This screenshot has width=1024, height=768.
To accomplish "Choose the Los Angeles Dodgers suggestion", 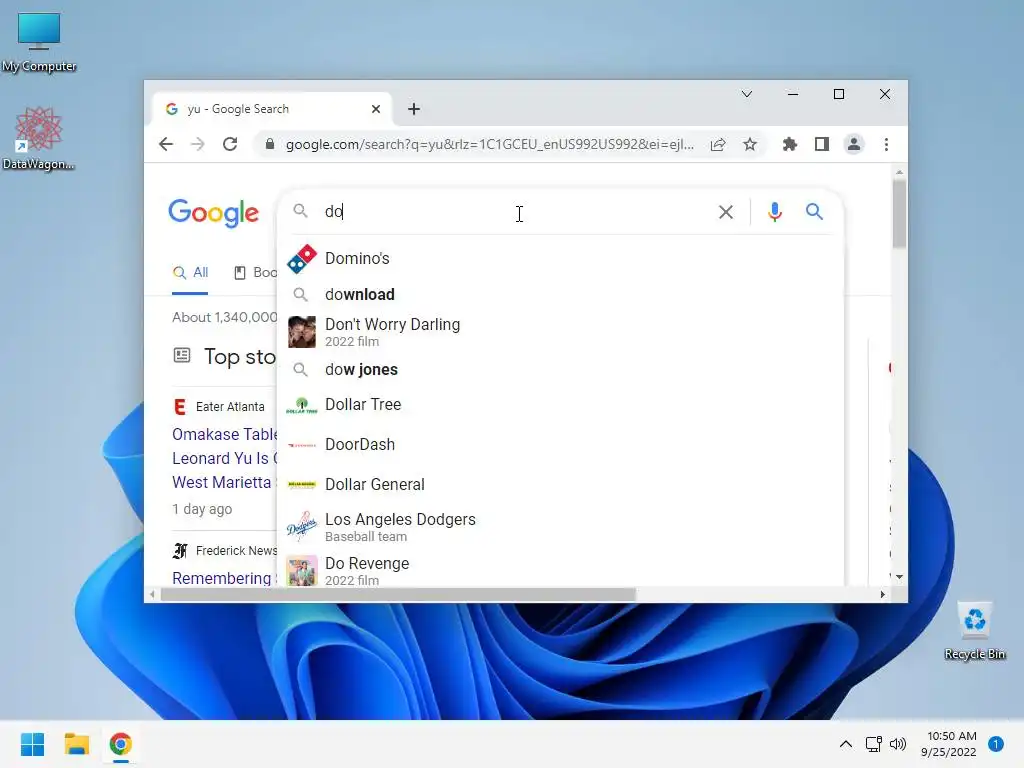I will point(560,527).
